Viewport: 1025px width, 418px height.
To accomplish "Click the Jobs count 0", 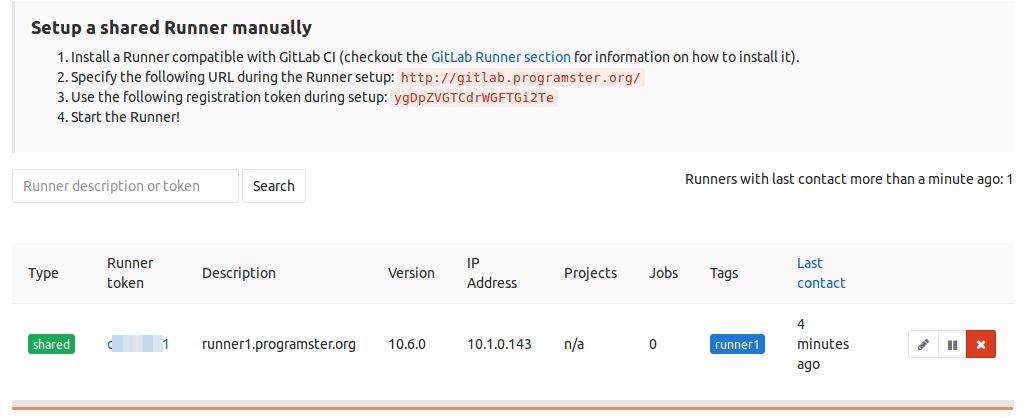I will coord(653,344).
